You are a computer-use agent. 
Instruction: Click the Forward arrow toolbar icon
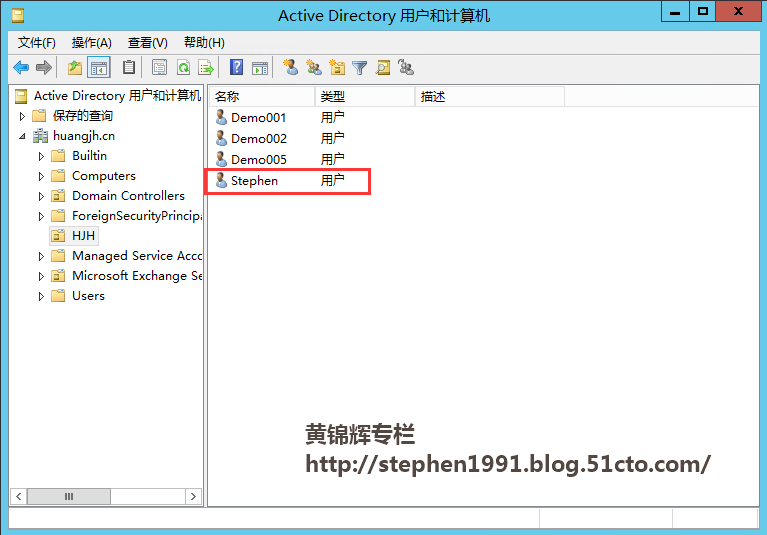pyautogui.click(x=44, y=67)
